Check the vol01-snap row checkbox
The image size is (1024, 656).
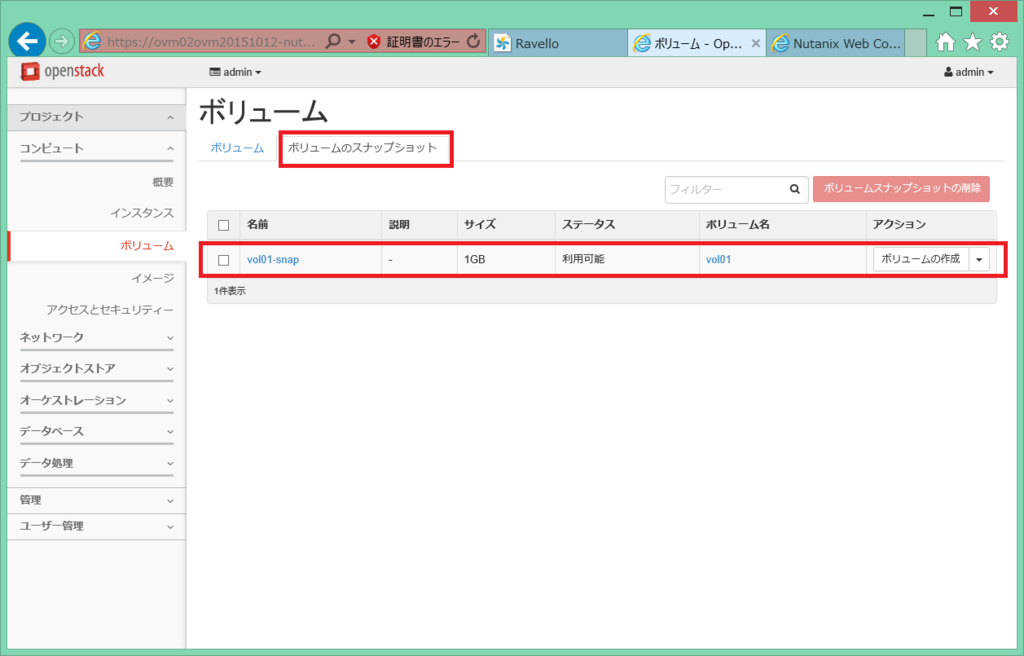(225, 259)
